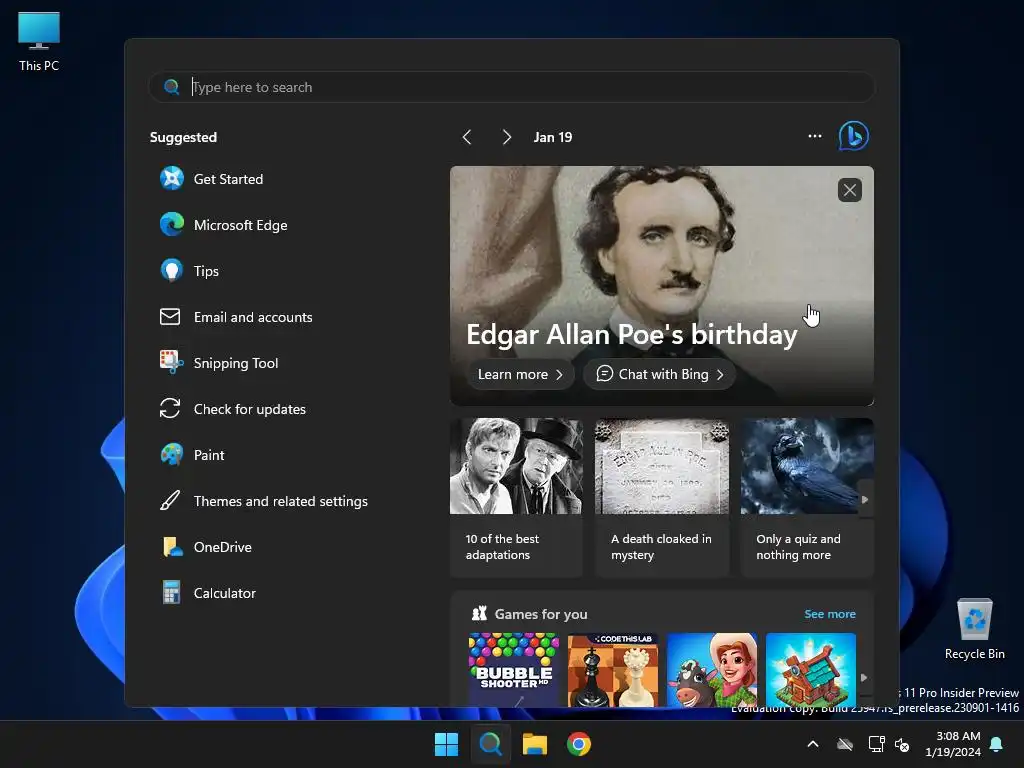
Task: Click the search box magnifier icon
Action: click(172, 87)
